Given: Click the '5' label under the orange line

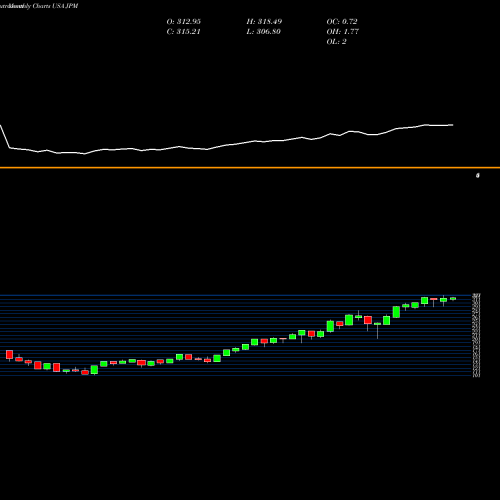Looking at the screenshot, I should point(478,175).
